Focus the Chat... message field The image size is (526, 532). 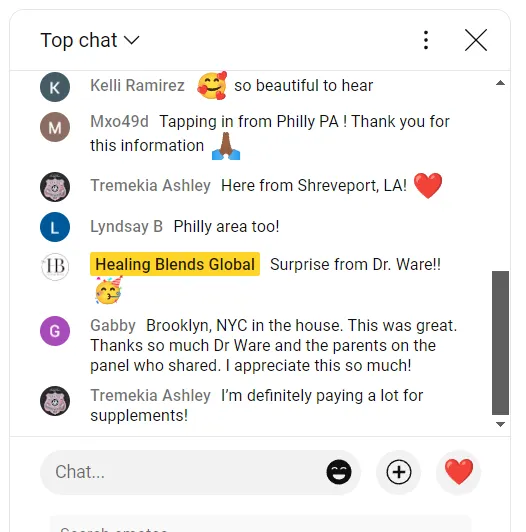pos(183,472)
